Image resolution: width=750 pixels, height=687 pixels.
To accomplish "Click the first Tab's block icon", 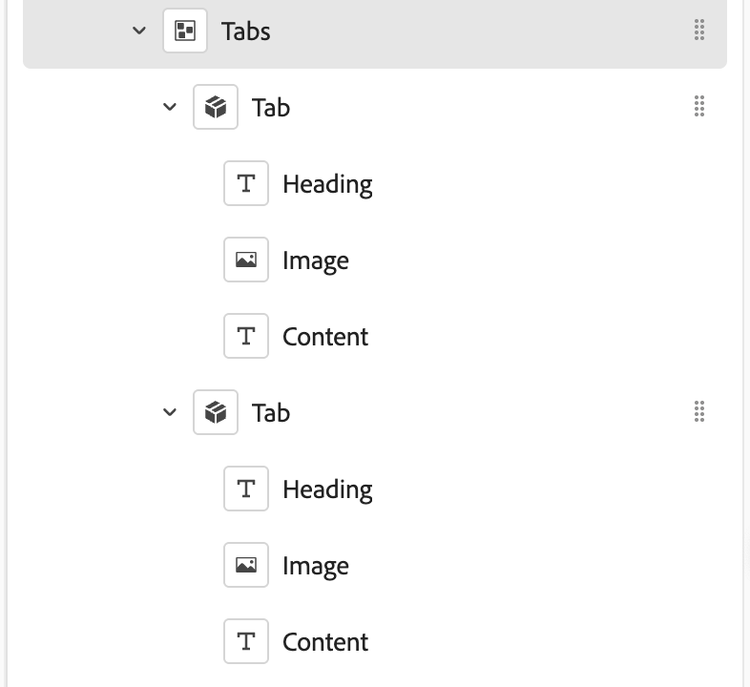I will pos(215,107).
